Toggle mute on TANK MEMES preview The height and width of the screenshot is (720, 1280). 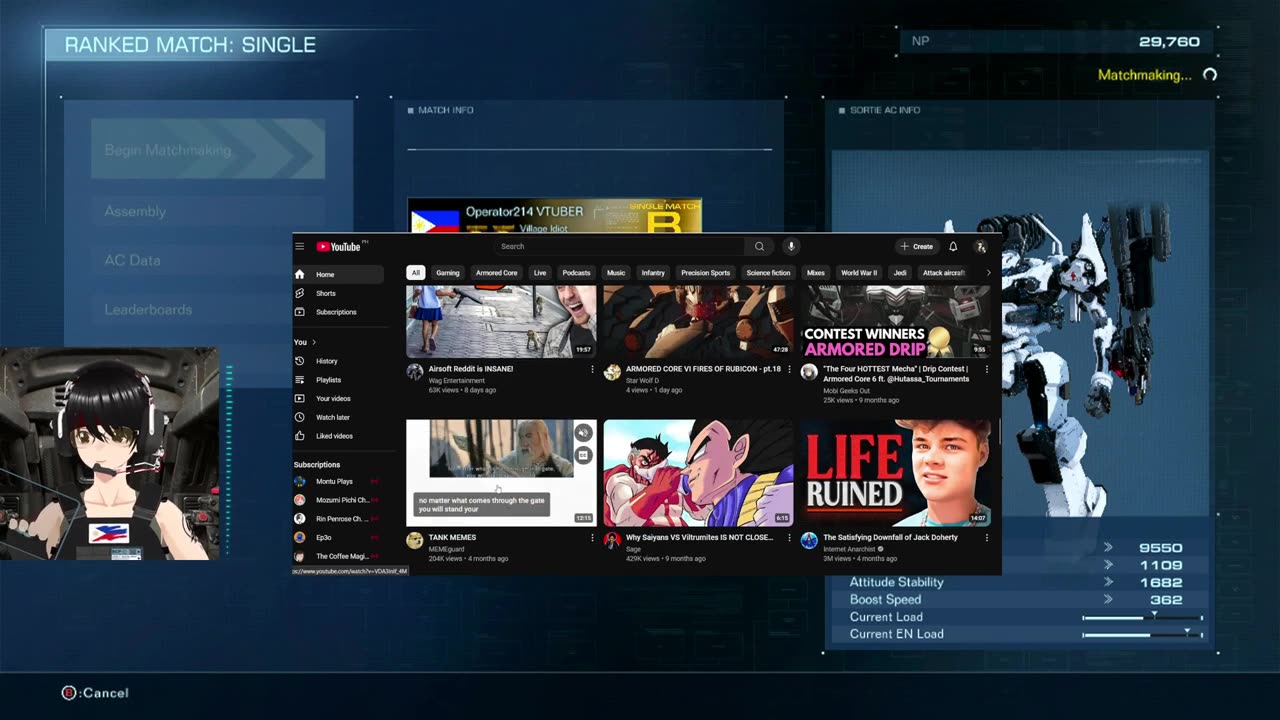coord(583,433)
